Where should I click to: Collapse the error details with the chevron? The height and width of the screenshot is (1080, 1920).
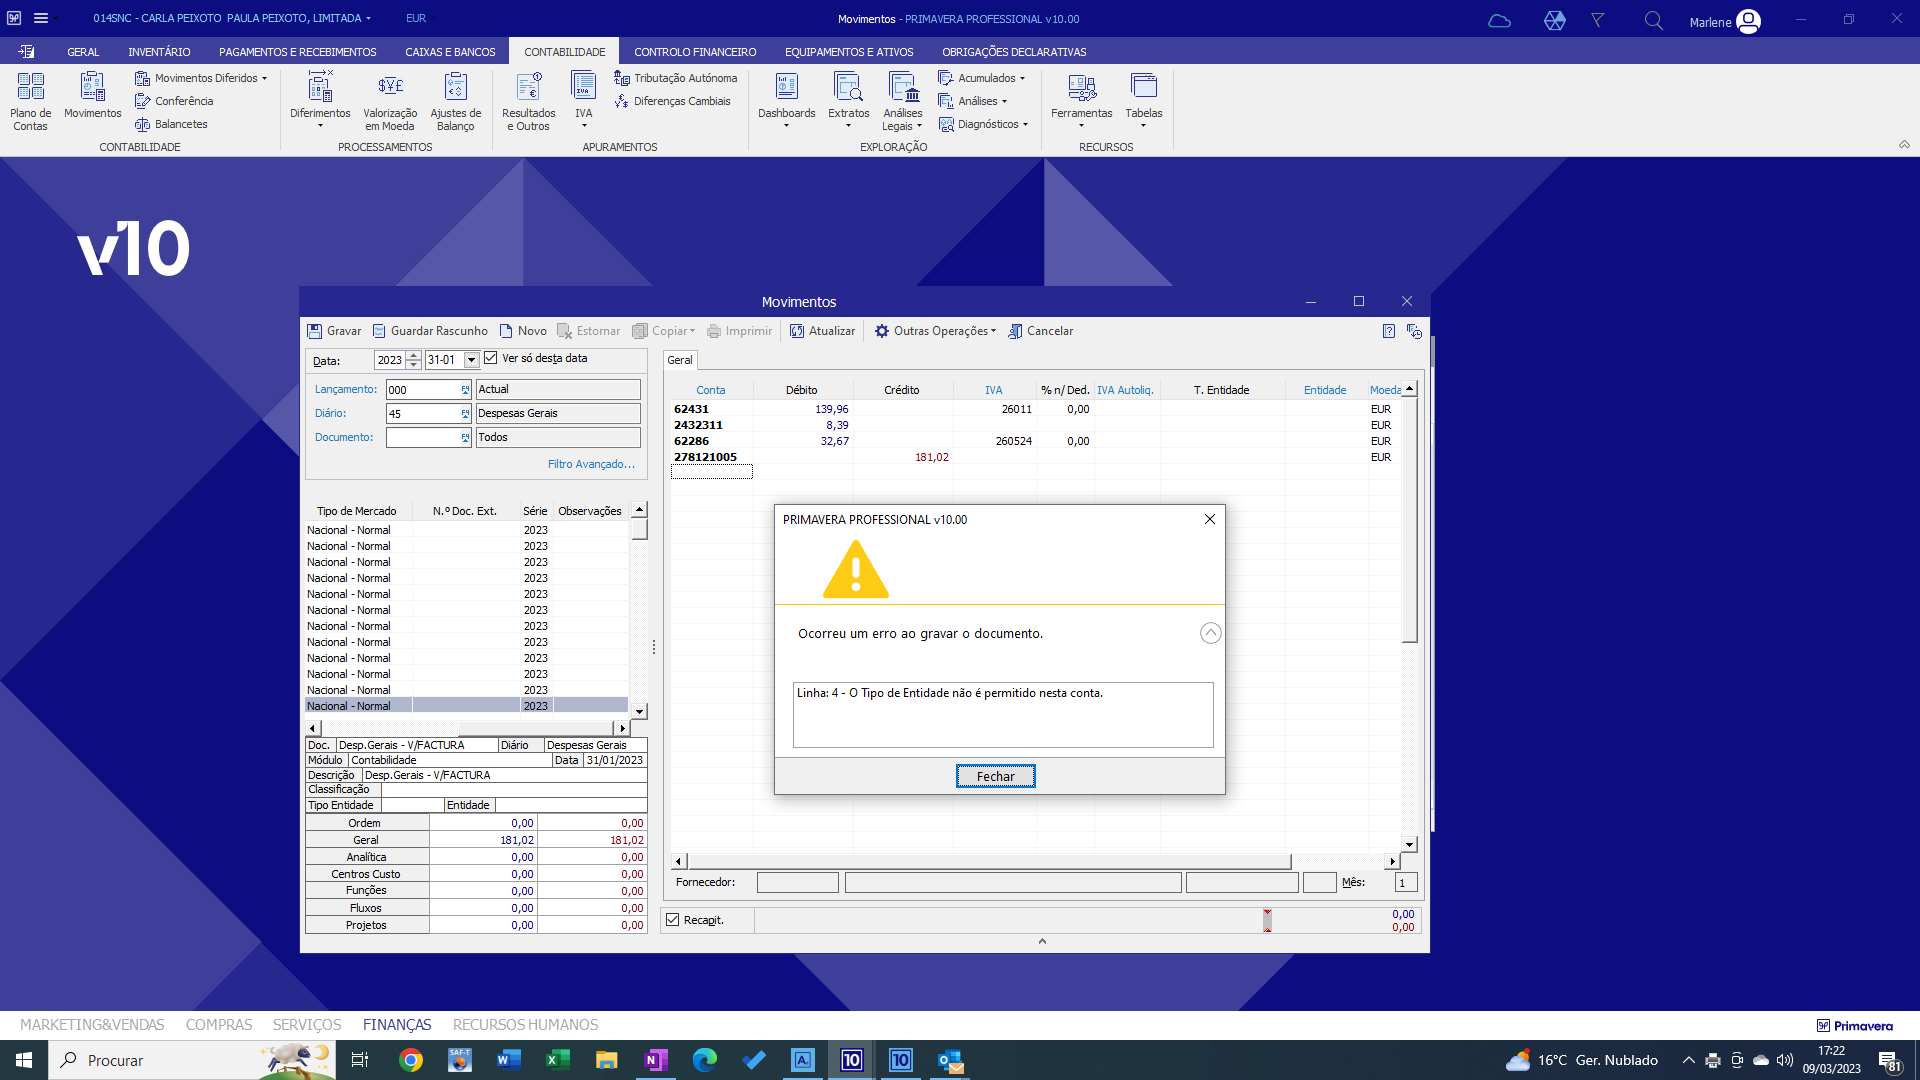tap(1210, 633)
